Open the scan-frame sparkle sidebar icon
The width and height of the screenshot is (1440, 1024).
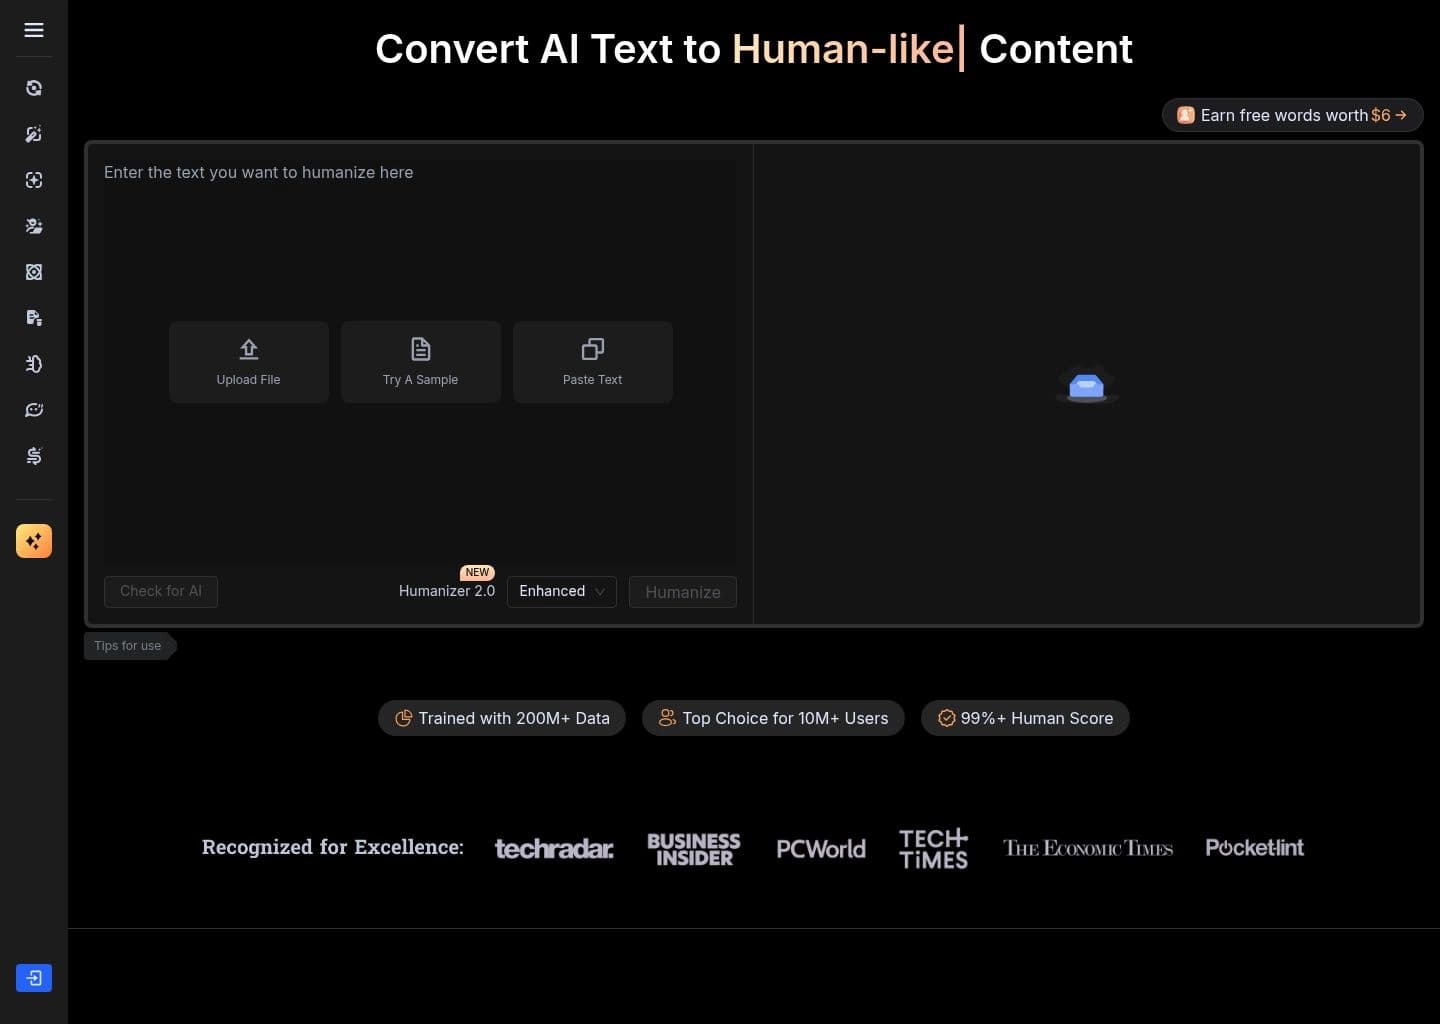click(x=34, y=180)
